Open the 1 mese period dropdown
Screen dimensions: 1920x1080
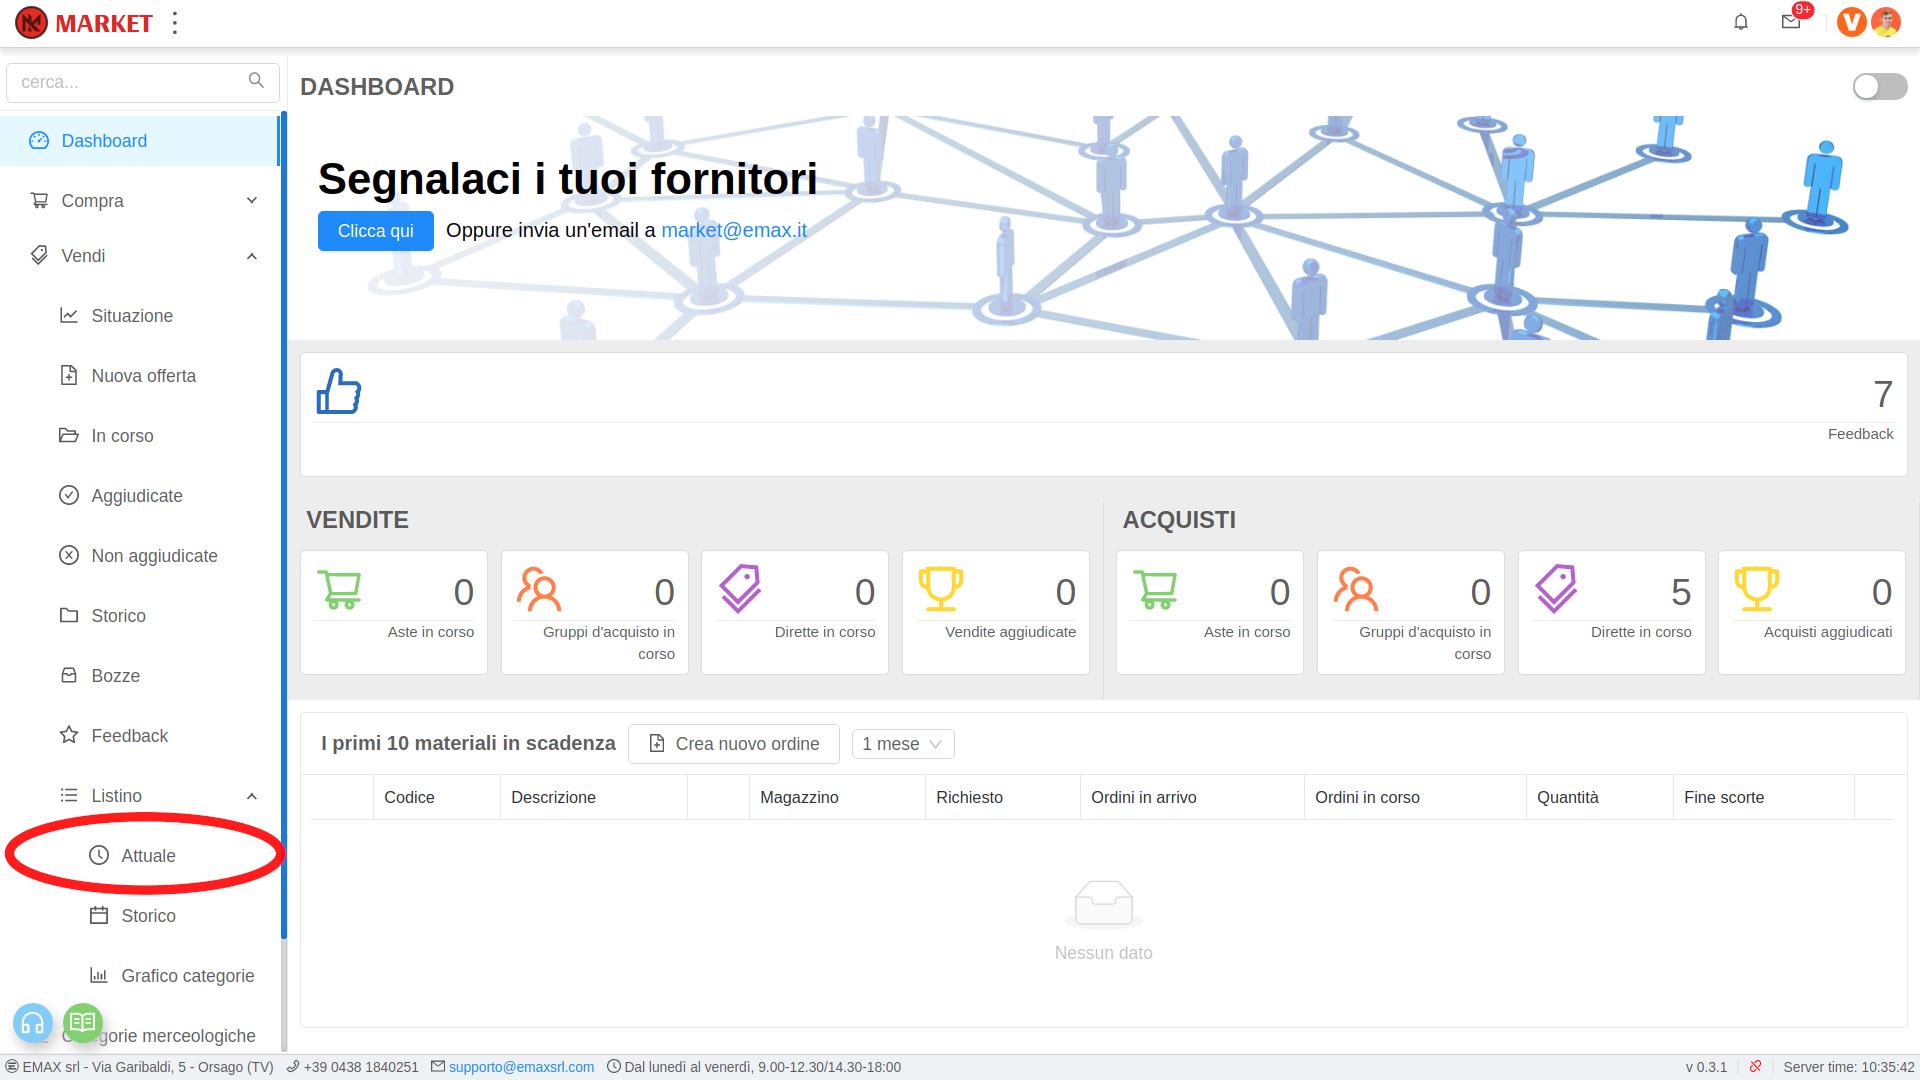(x=902, y=744)
